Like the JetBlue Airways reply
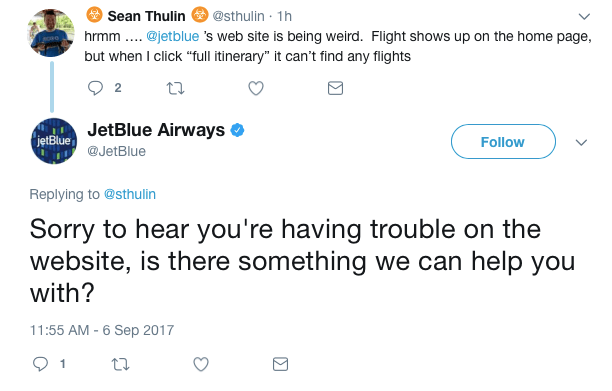 coord(201,364)
